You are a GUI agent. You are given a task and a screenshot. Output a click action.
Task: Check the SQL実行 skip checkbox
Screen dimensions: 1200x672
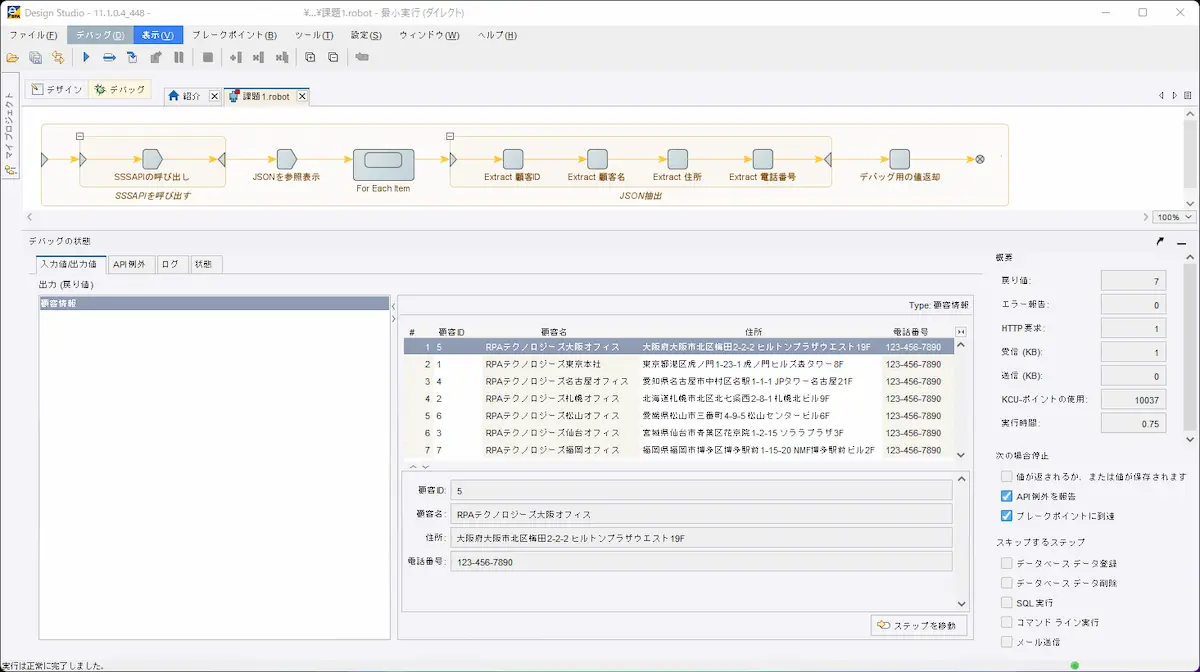(1007, 603)
